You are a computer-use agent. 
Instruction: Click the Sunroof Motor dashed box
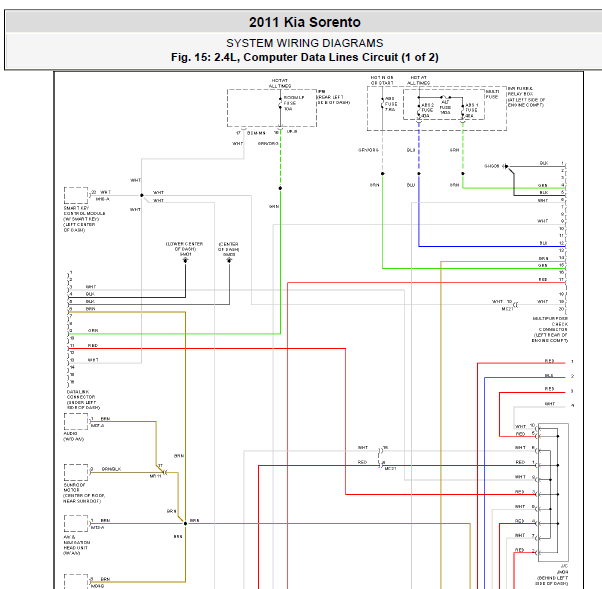[x=76, y=472]
